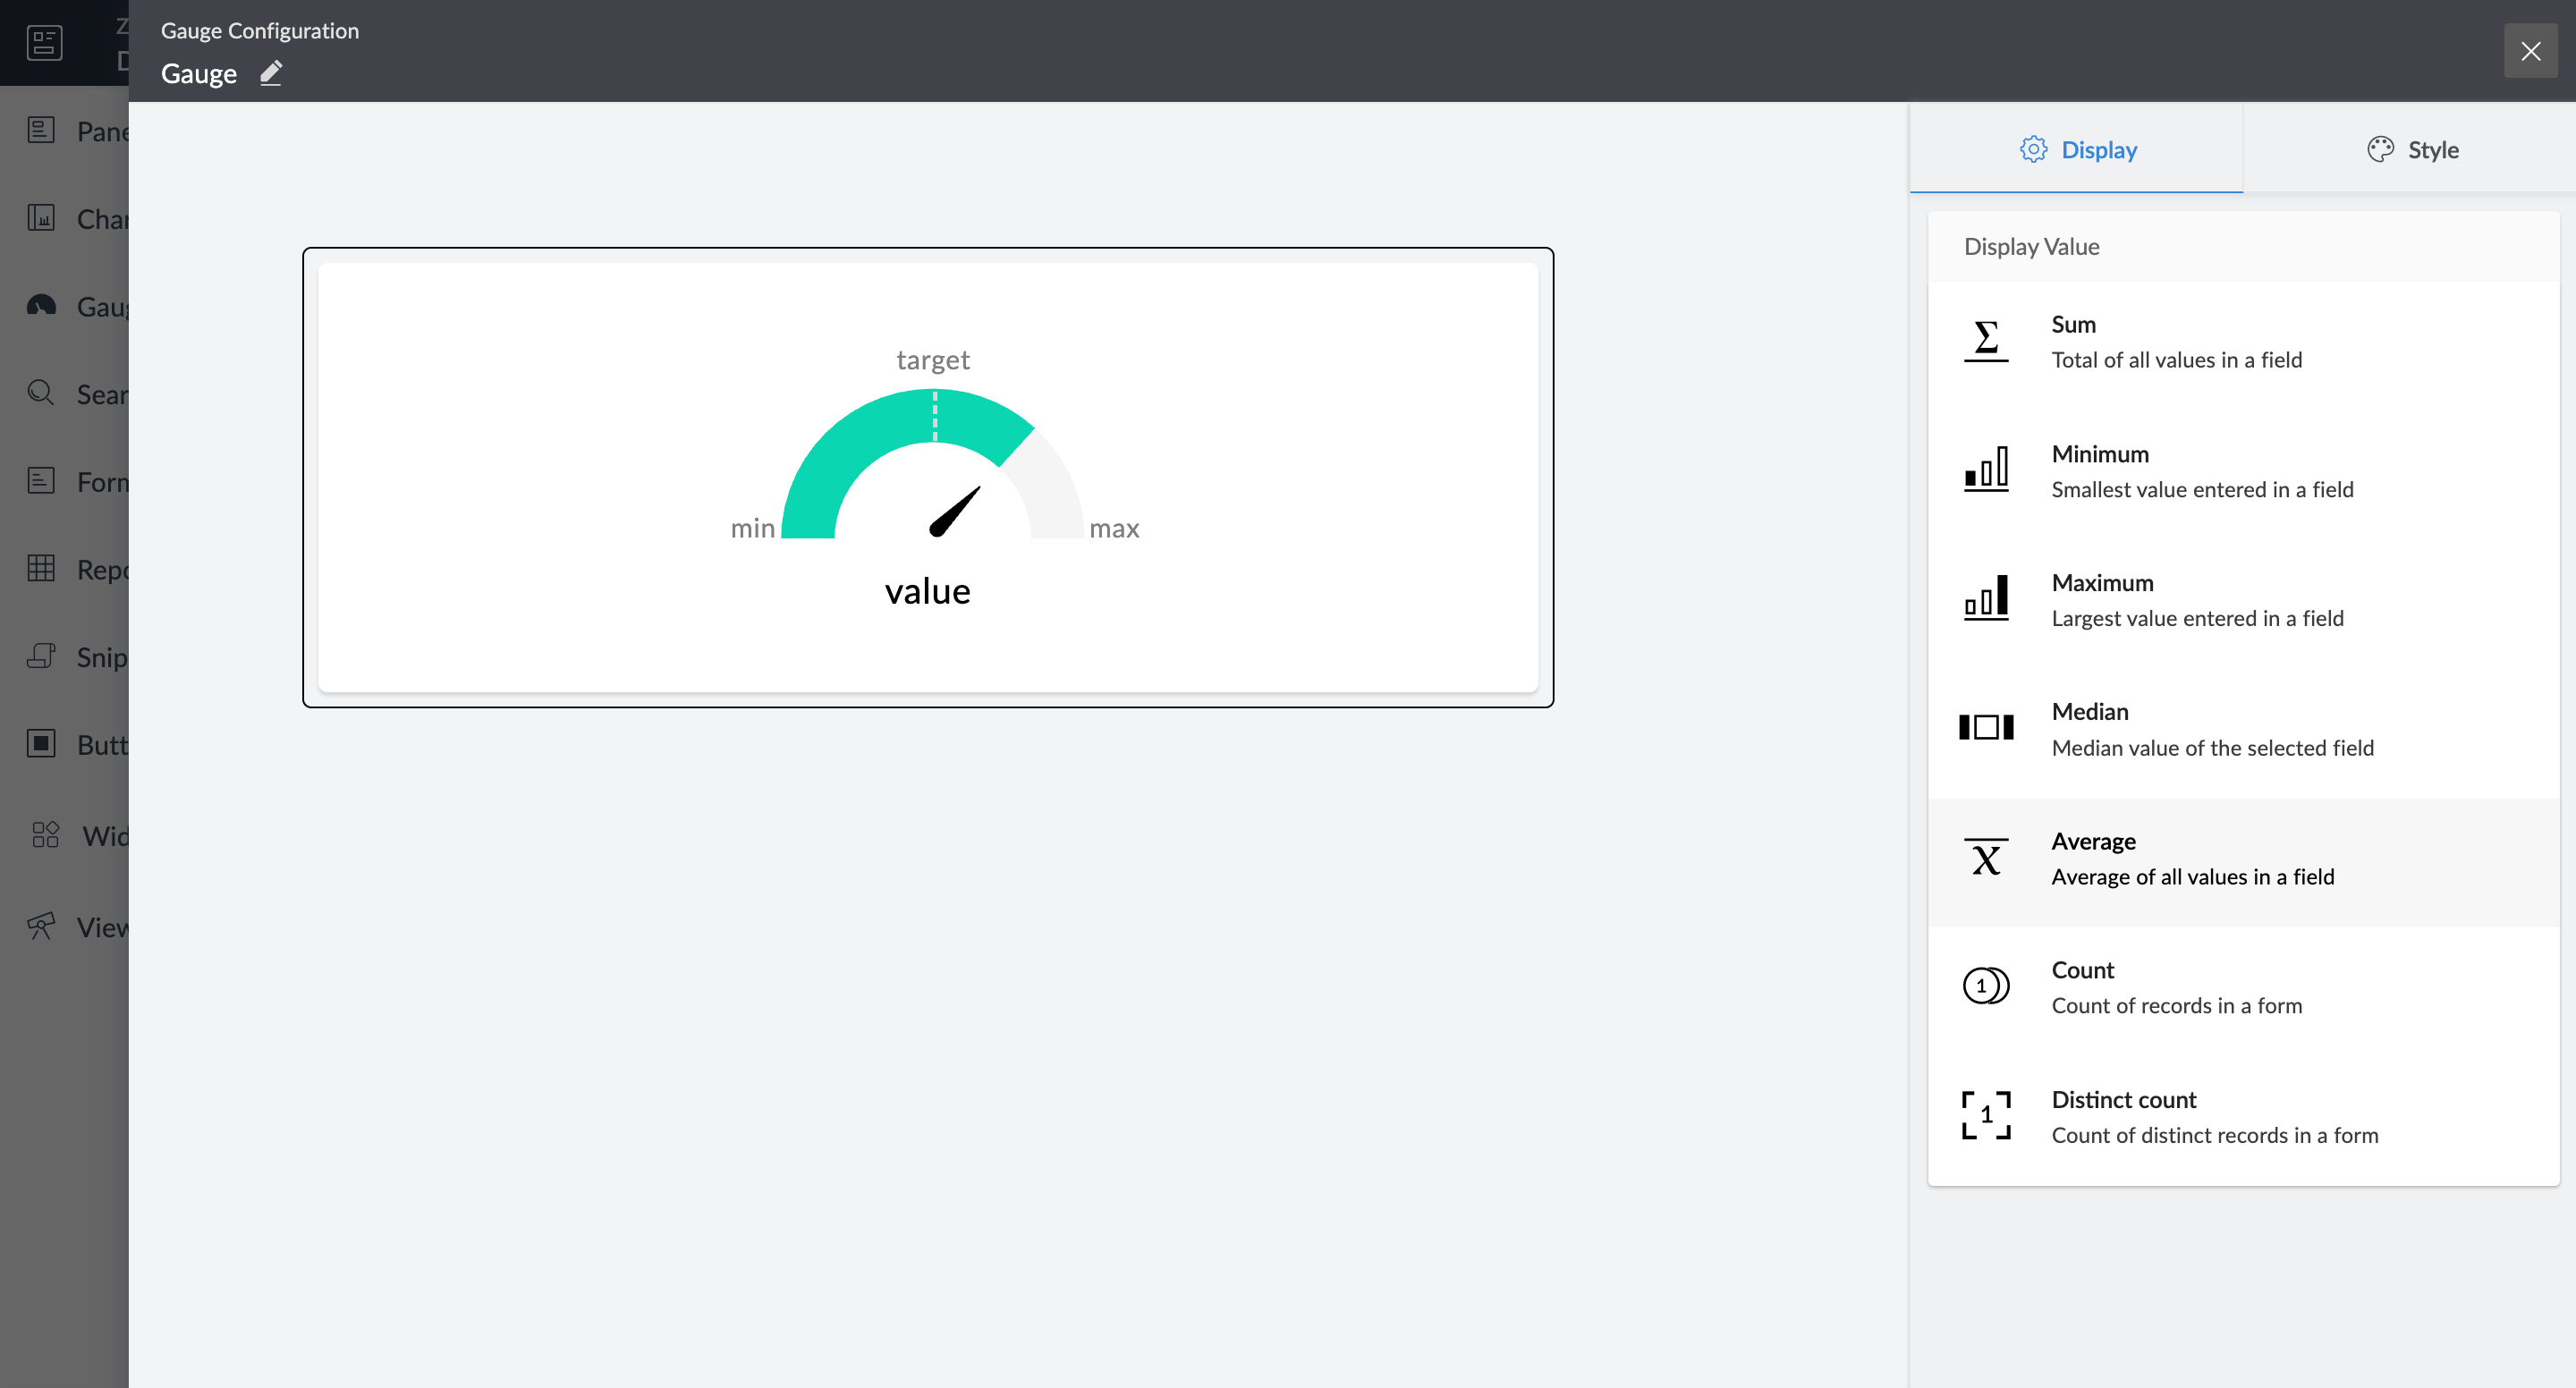
Task: Click the gauge preview card
Action: [x=927, y=477]
